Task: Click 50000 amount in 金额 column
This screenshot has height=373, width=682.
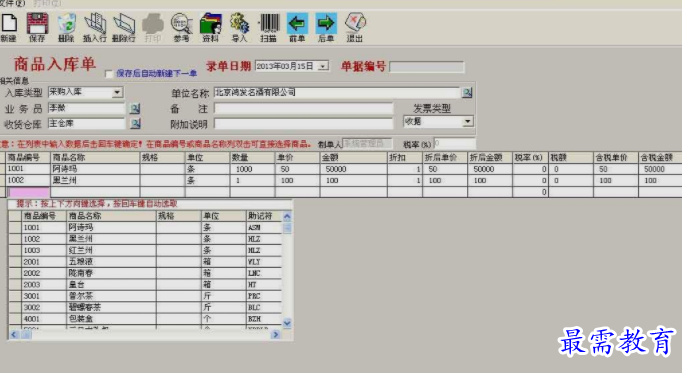Action: [353, 169]
